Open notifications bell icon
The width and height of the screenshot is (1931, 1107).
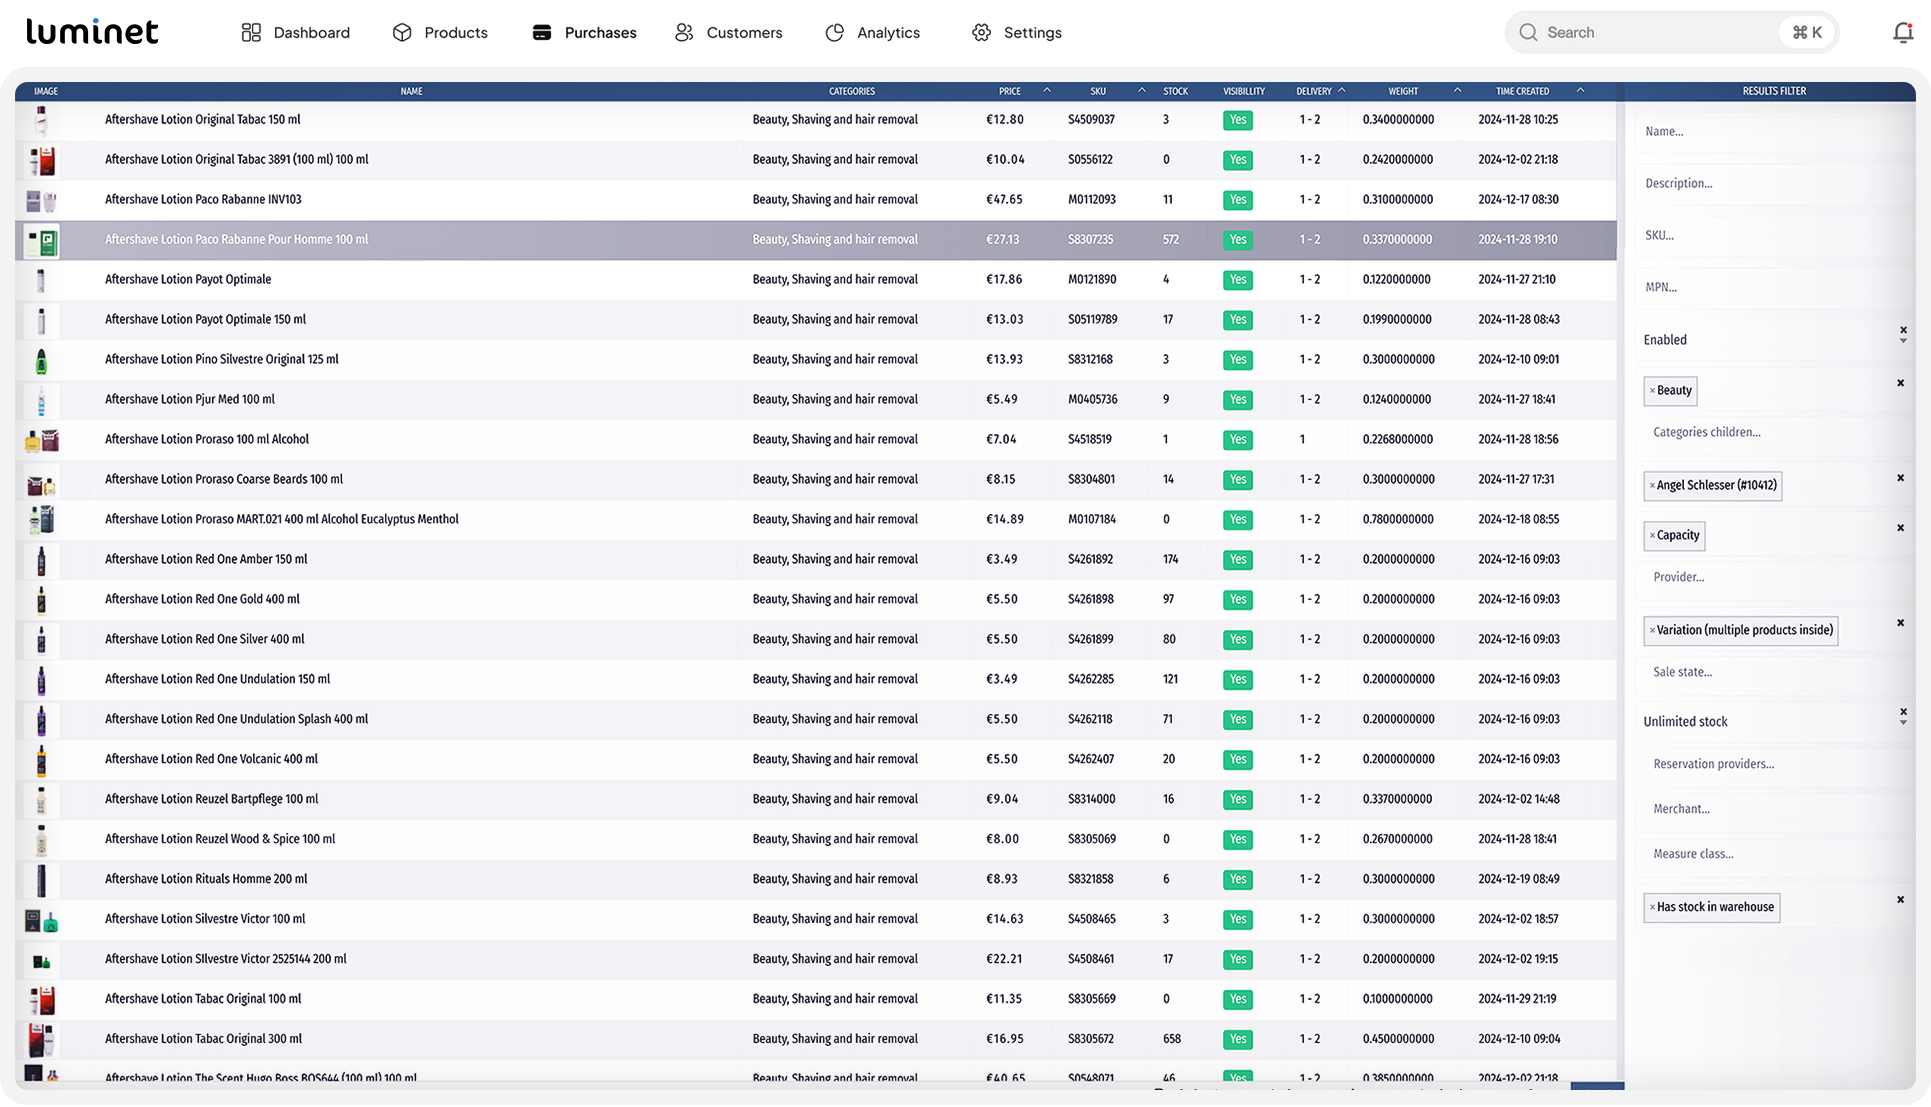pyautogui.click(x=1902, y=32)
